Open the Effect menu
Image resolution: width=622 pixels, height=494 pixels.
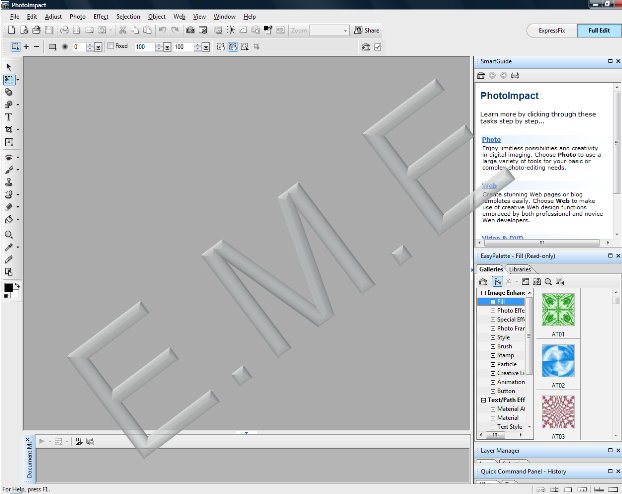coord(101,17)
